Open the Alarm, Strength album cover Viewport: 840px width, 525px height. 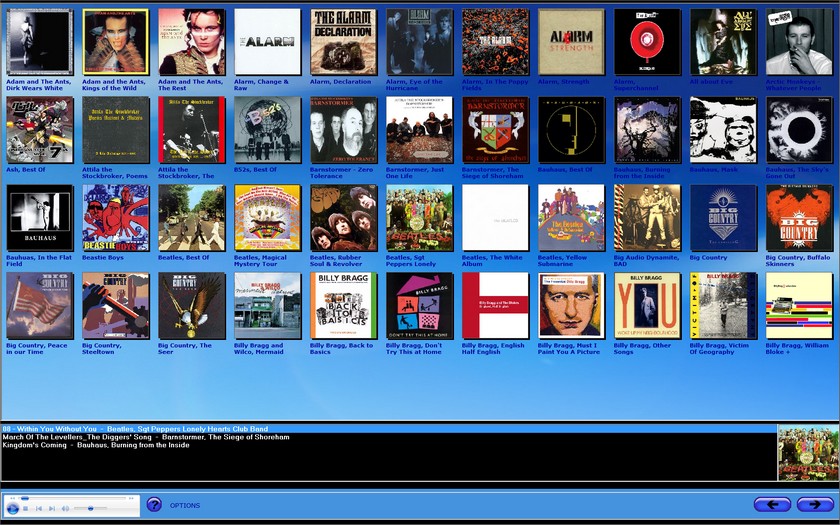point(572,42)
